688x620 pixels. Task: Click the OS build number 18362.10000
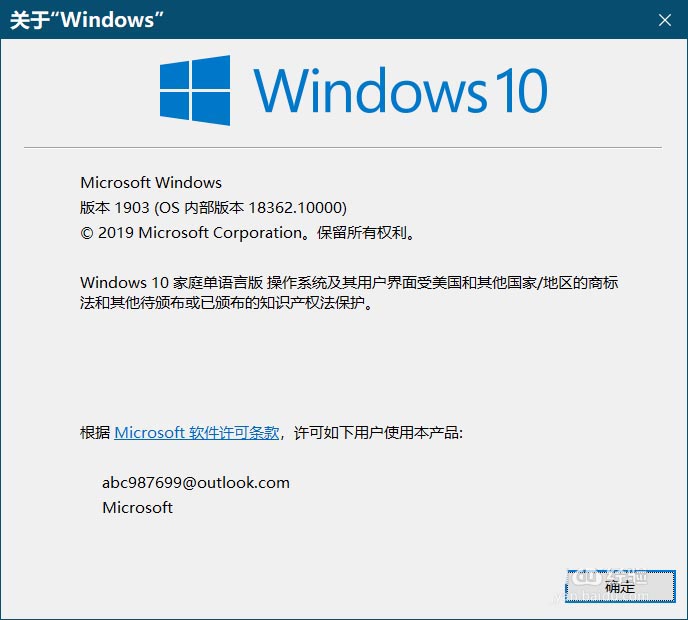point(297,208)
